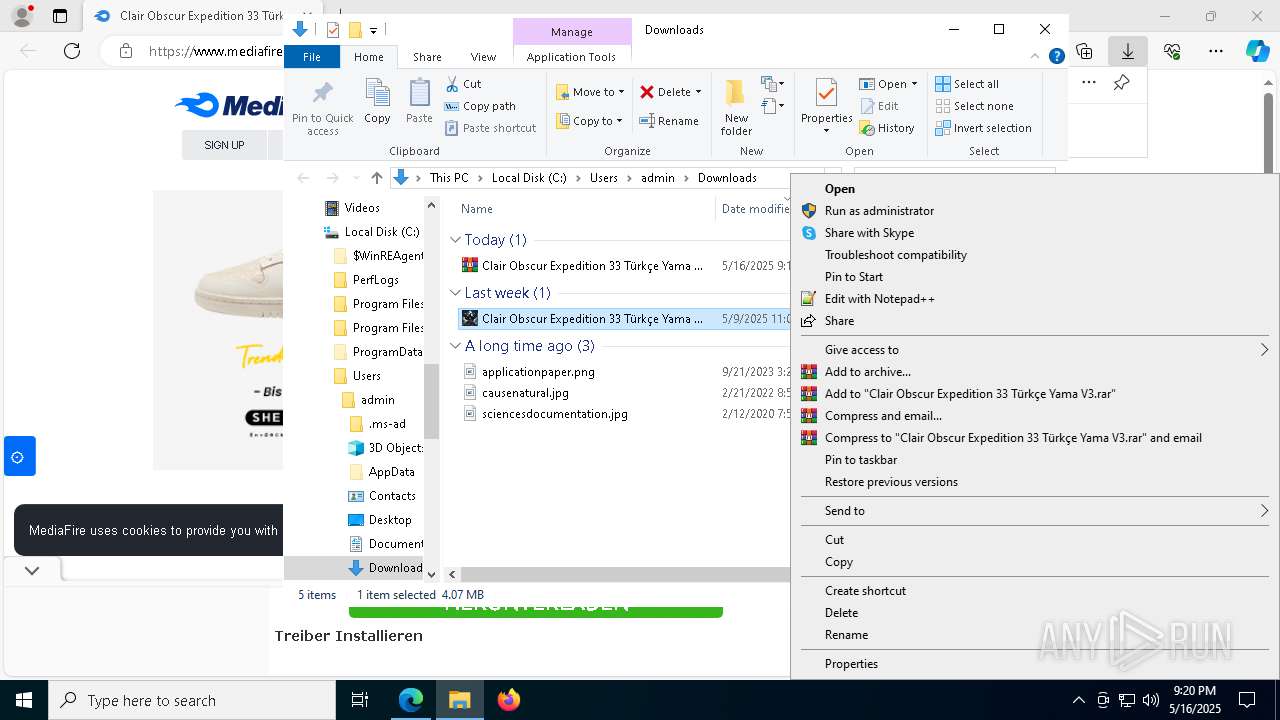Collapse the Last week group
The height and width of the screenshot is (720, 1280).
pos(455,293)
